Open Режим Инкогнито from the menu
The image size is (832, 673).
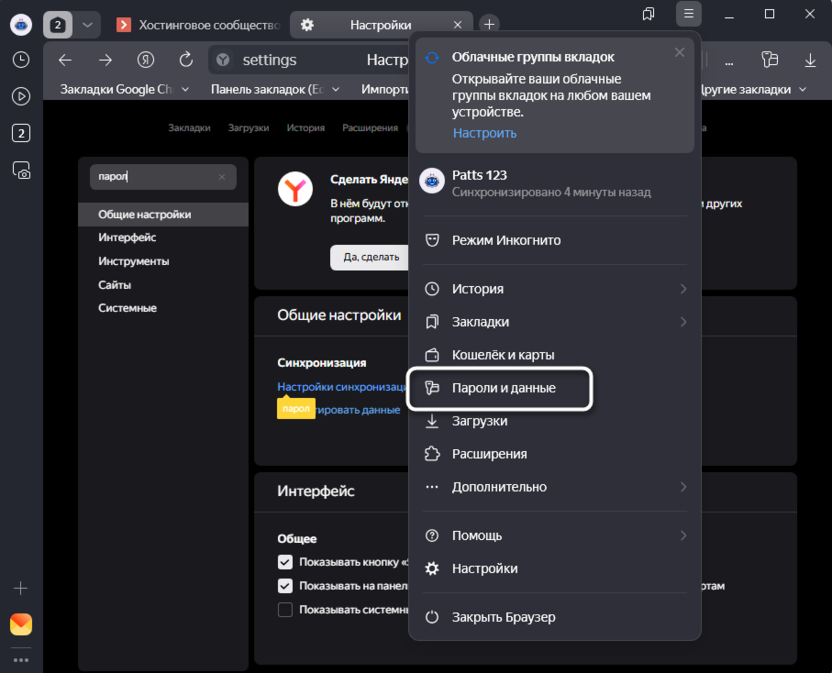point(505,240)
